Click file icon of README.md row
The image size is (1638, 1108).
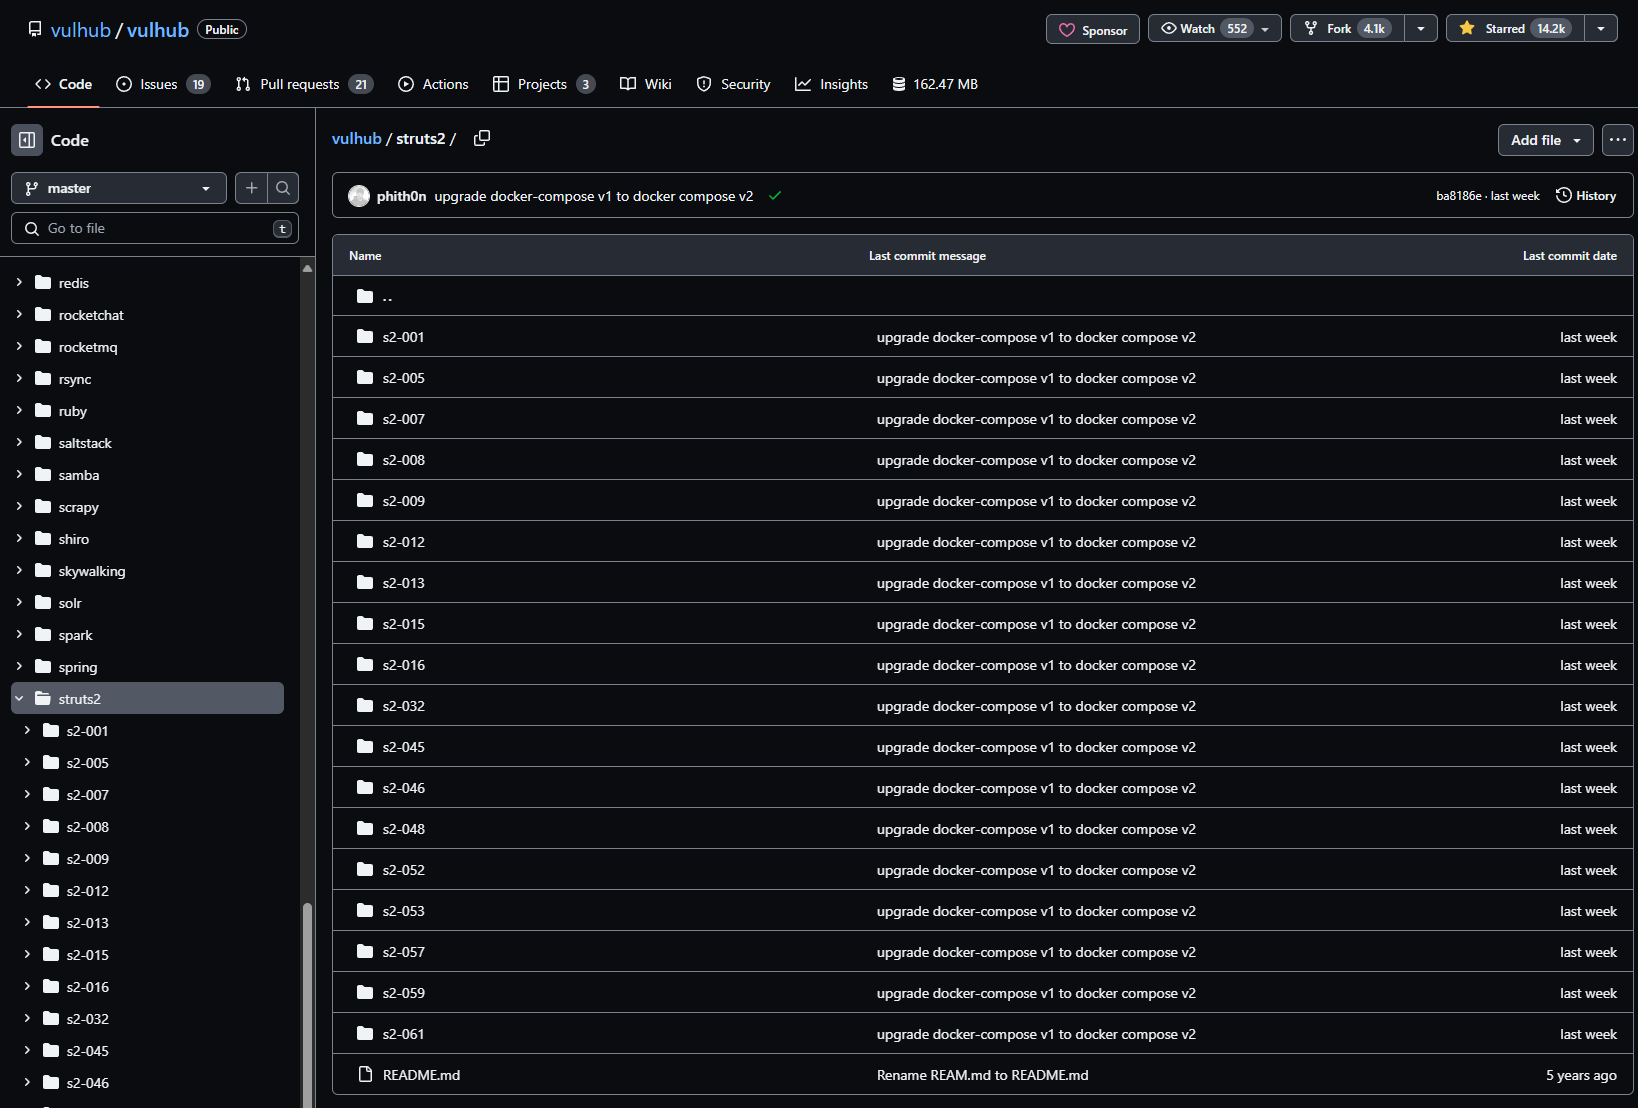[x=365, y=1075]
